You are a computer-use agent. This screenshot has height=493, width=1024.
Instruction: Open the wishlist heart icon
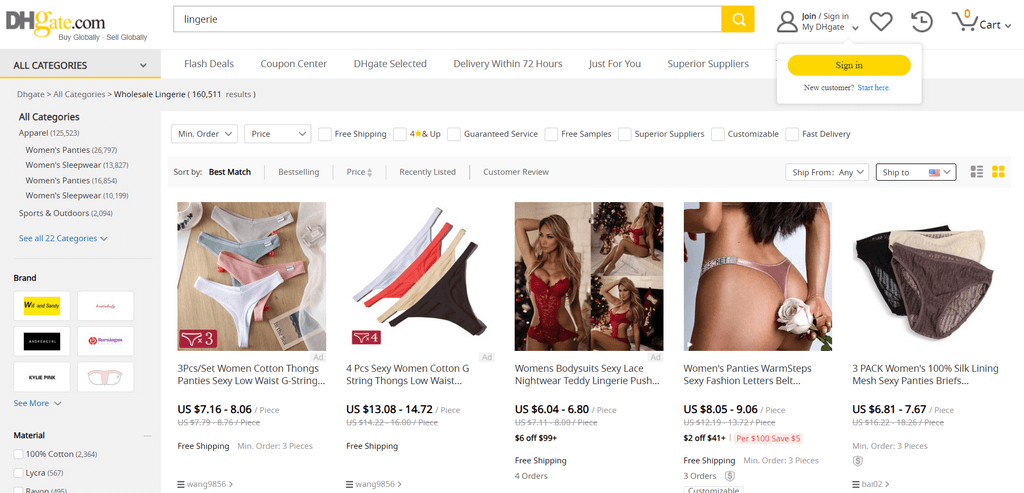click(881, 22)
